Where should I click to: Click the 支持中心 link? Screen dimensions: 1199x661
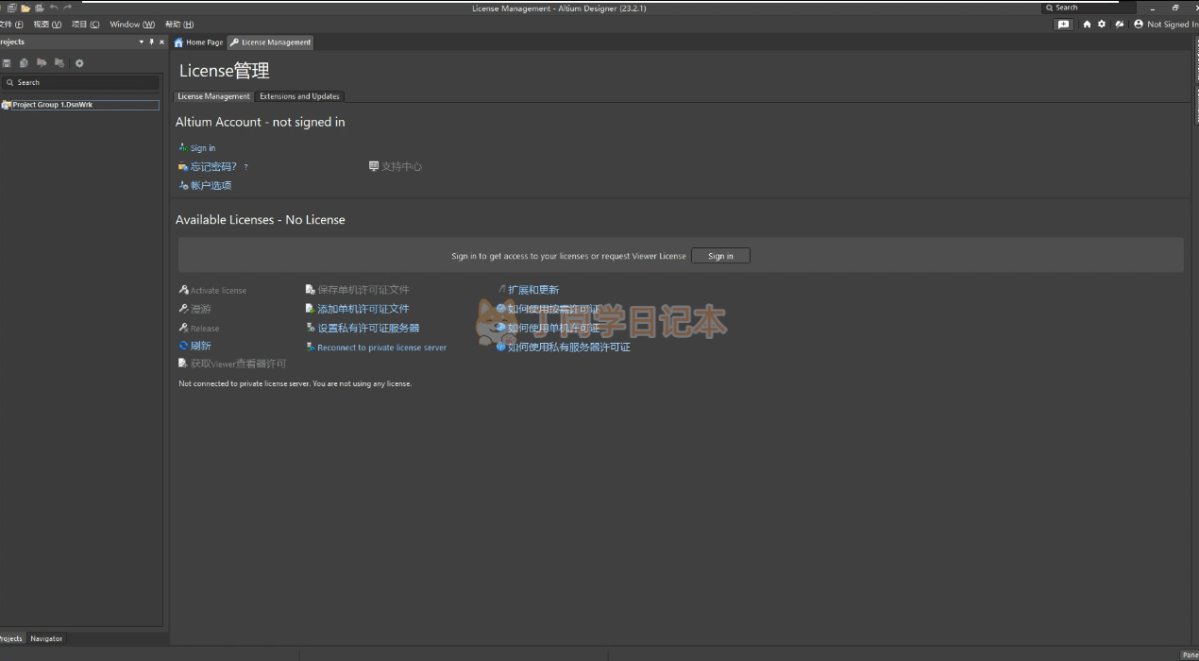401,167
